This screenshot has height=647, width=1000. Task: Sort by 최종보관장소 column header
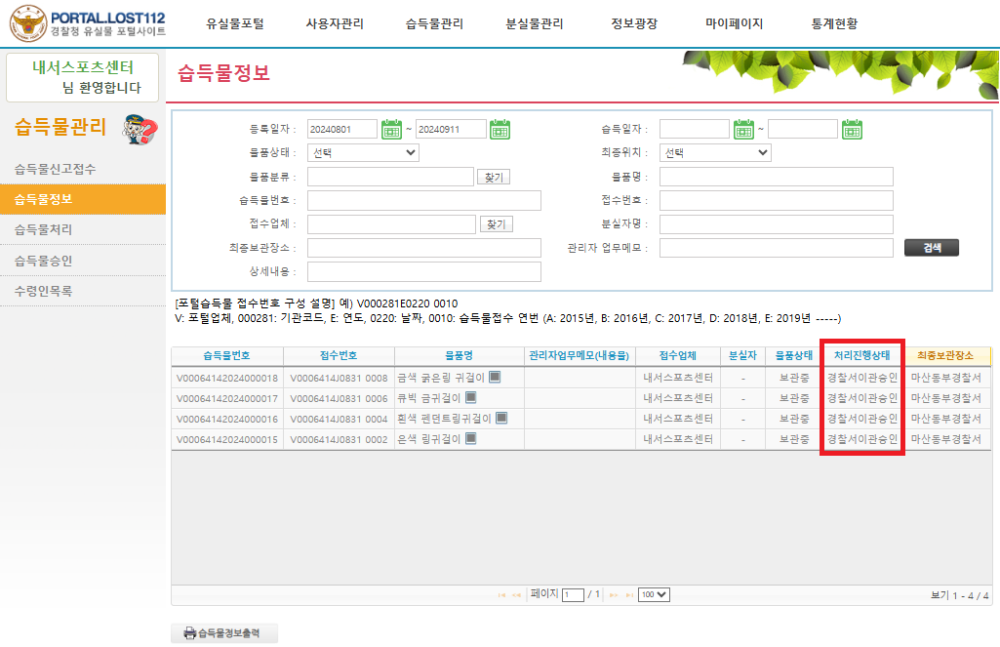point(946,356)
